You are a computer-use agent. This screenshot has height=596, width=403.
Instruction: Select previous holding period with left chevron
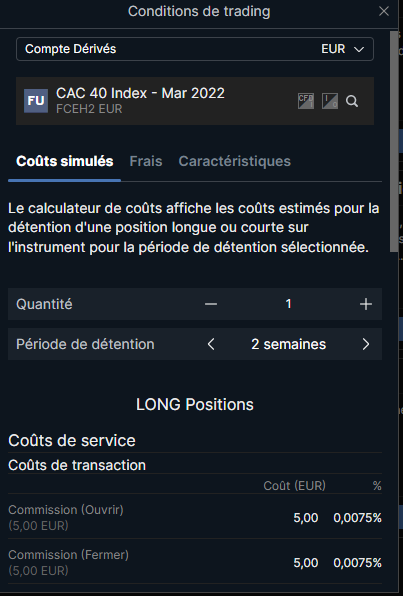[x=211, y=344]
